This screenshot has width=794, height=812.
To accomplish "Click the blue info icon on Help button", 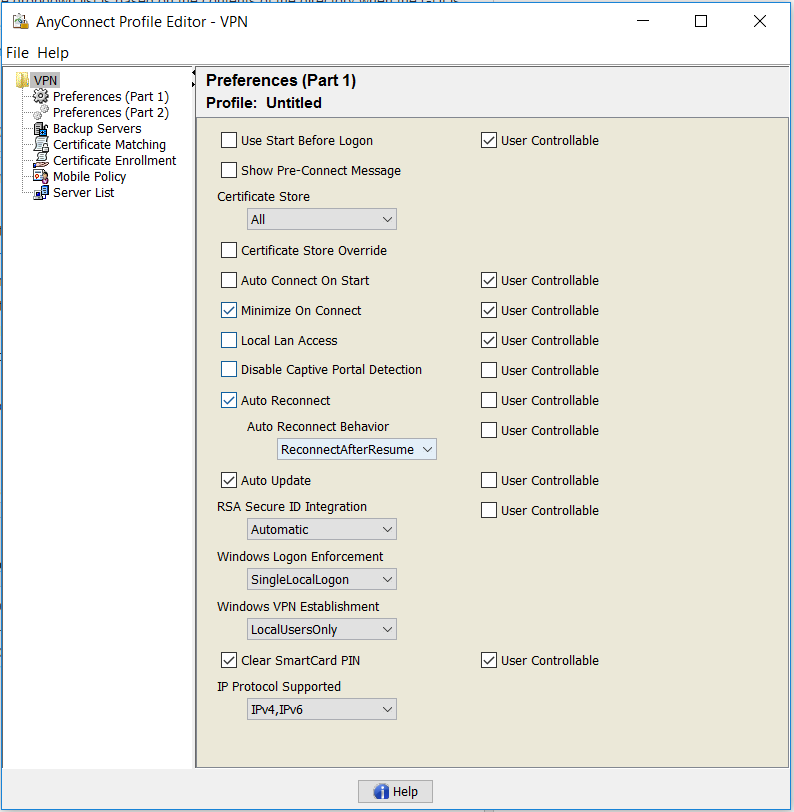I will pyautogui.click(x=381, y=791).
